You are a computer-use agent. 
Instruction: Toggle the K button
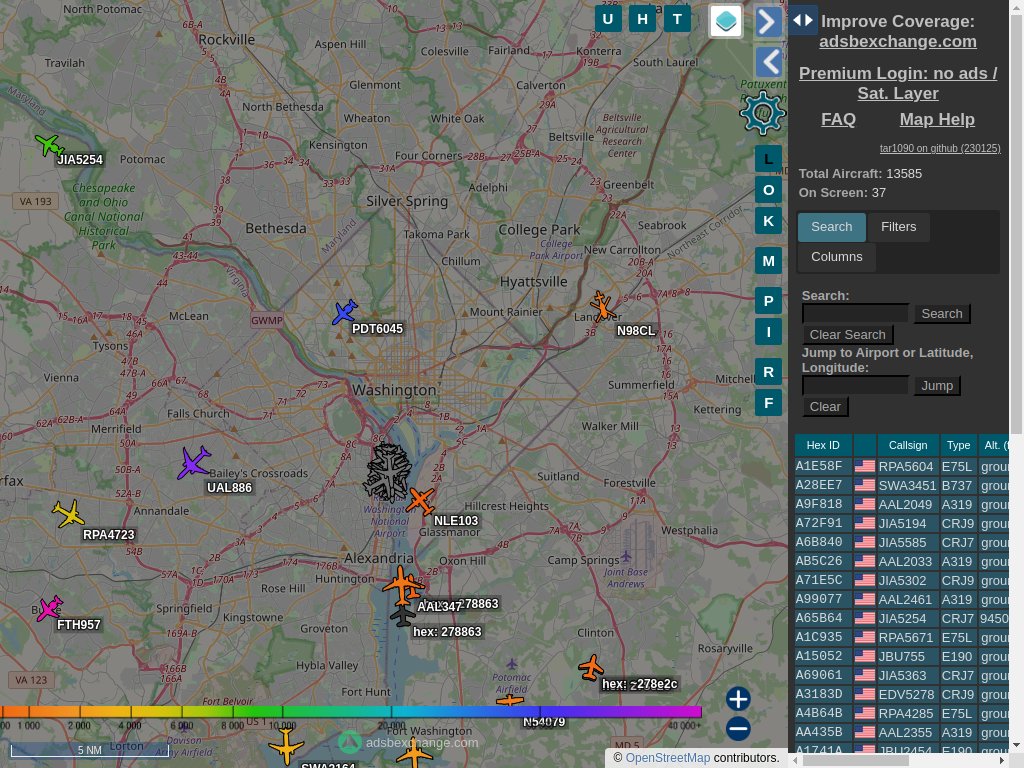pos(769,221)
